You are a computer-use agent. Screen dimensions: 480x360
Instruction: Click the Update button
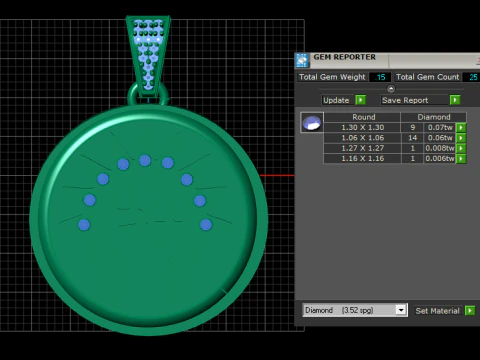338,100
